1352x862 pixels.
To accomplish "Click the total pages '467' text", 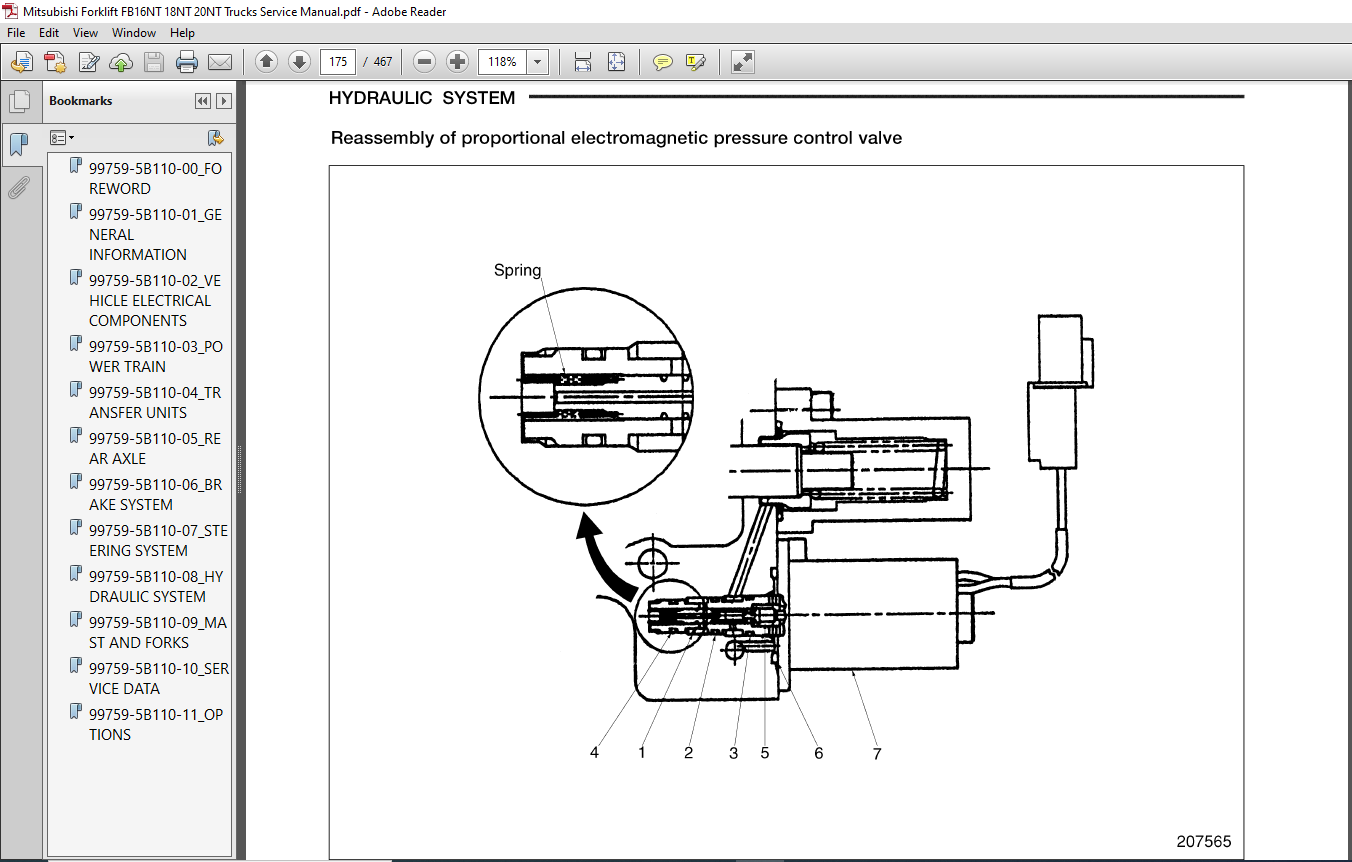I will click(x=383, y=62).
